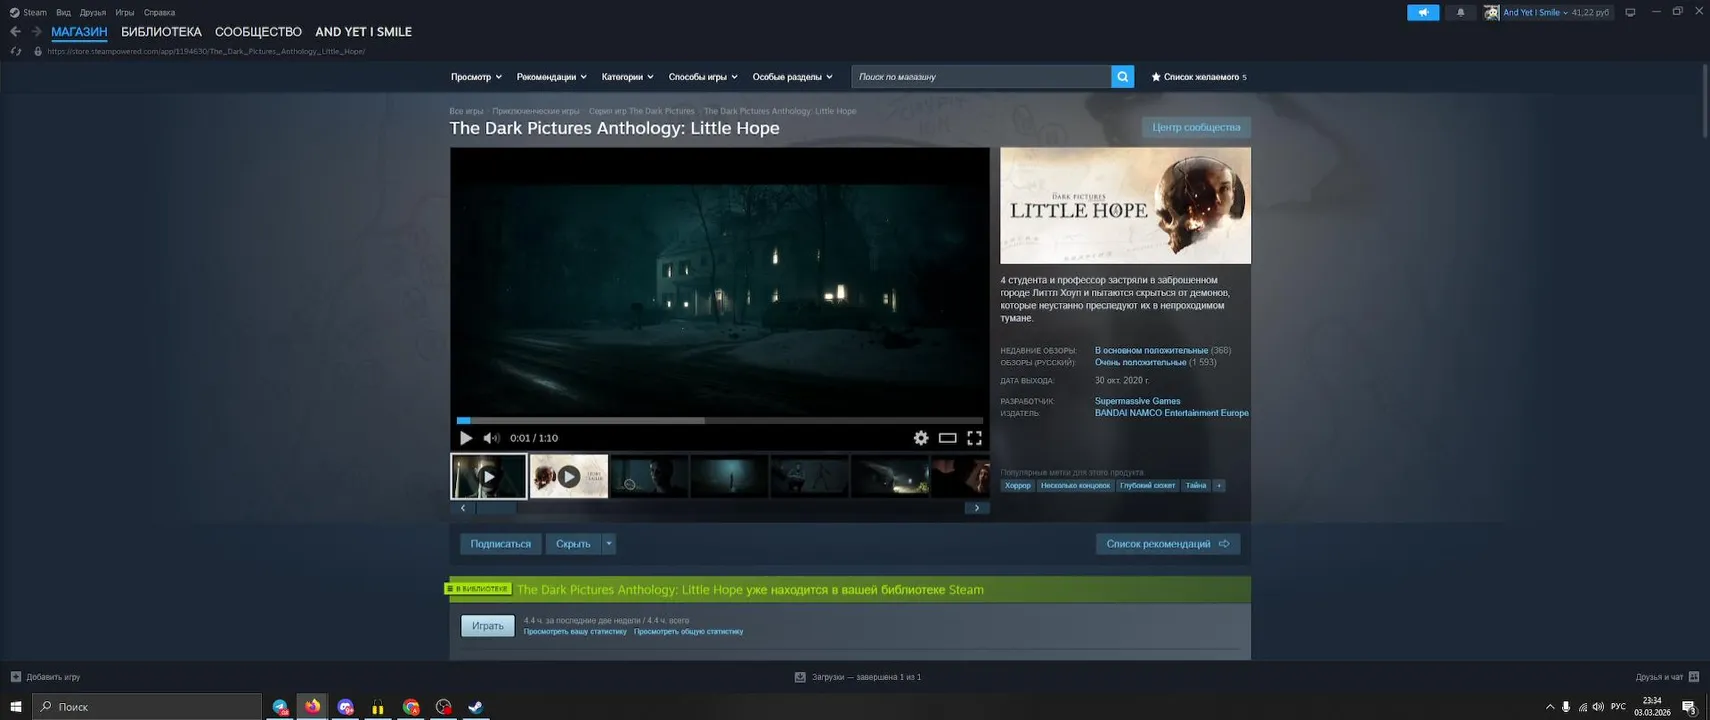This screenshot has height=720, width=1710.
Task: Open the Supermassive Games developer link
Action: 1137,401
